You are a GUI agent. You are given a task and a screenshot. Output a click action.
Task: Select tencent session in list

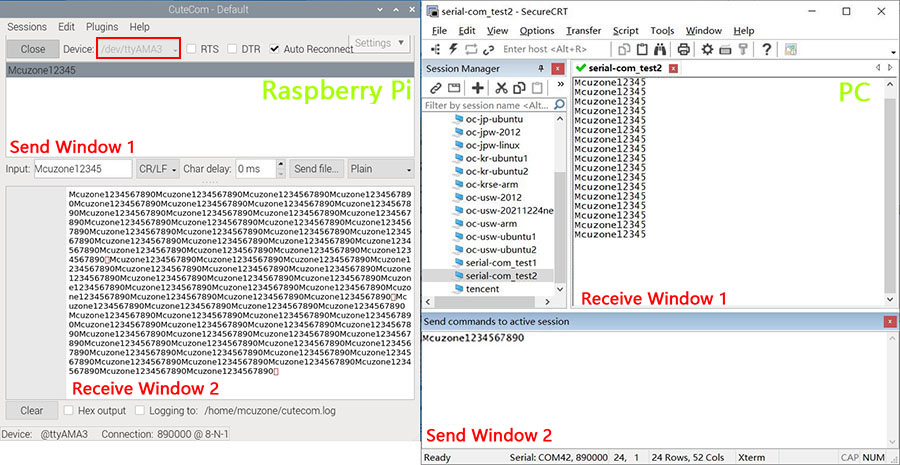(482, 289)
